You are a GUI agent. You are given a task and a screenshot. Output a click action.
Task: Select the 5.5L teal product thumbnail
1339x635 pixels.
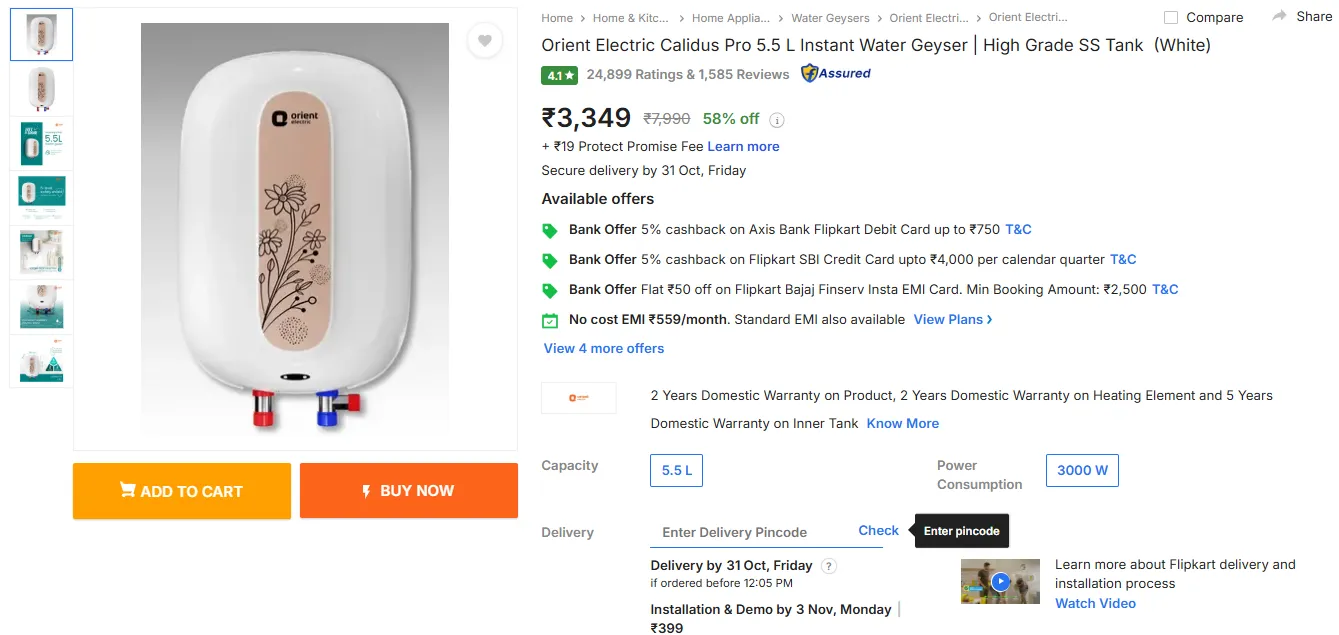point(41,144)
